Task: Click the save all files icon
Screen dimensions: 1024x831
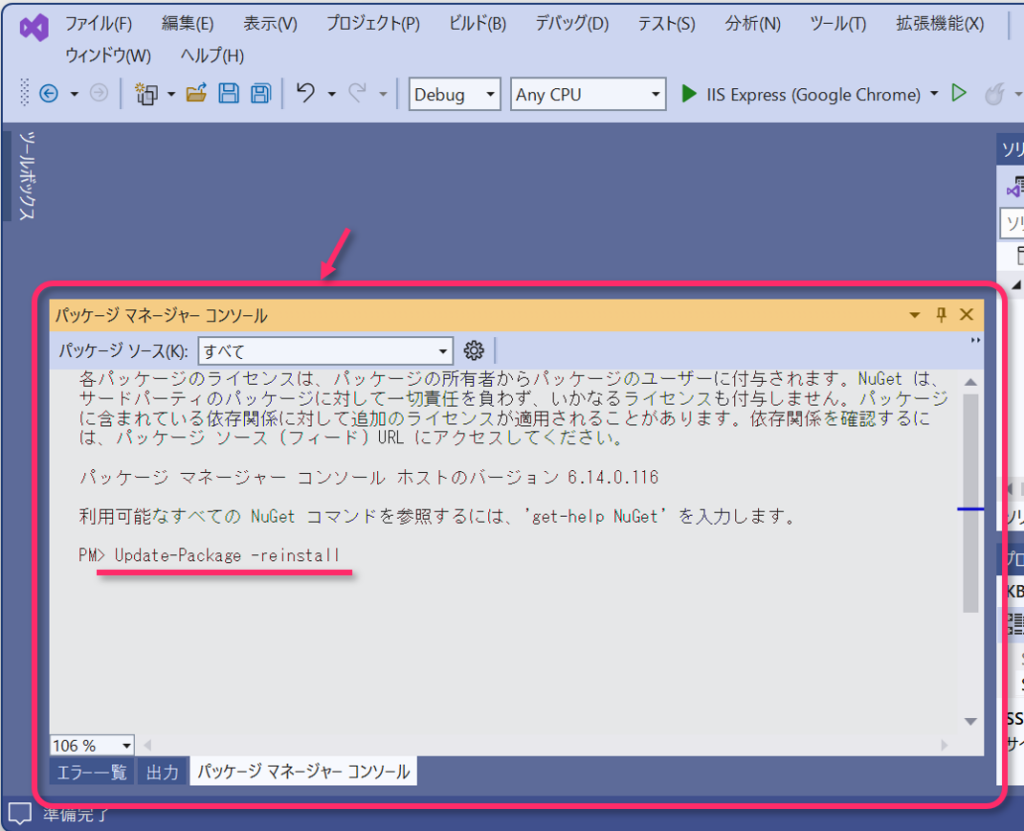Action: coord(260,94)
